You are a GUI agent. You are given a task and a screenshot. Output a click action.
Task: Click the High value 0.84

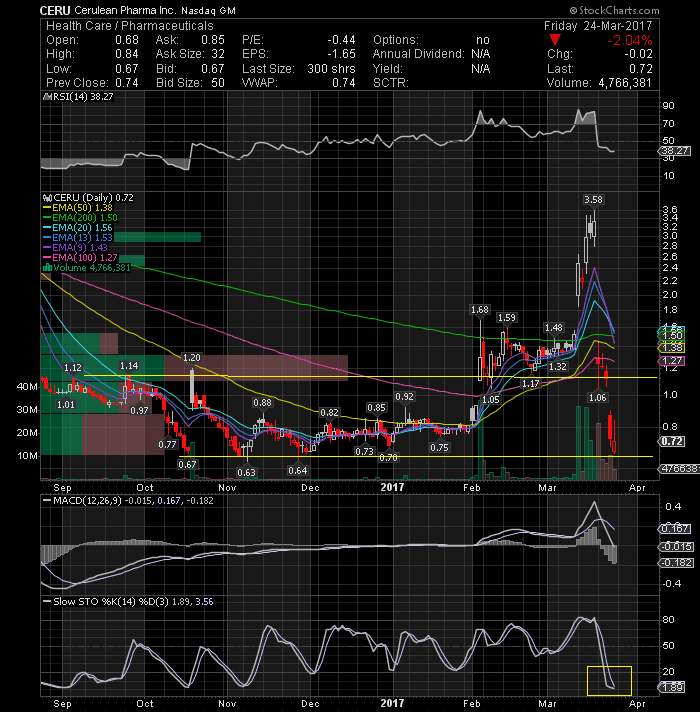tap(127, 54)
